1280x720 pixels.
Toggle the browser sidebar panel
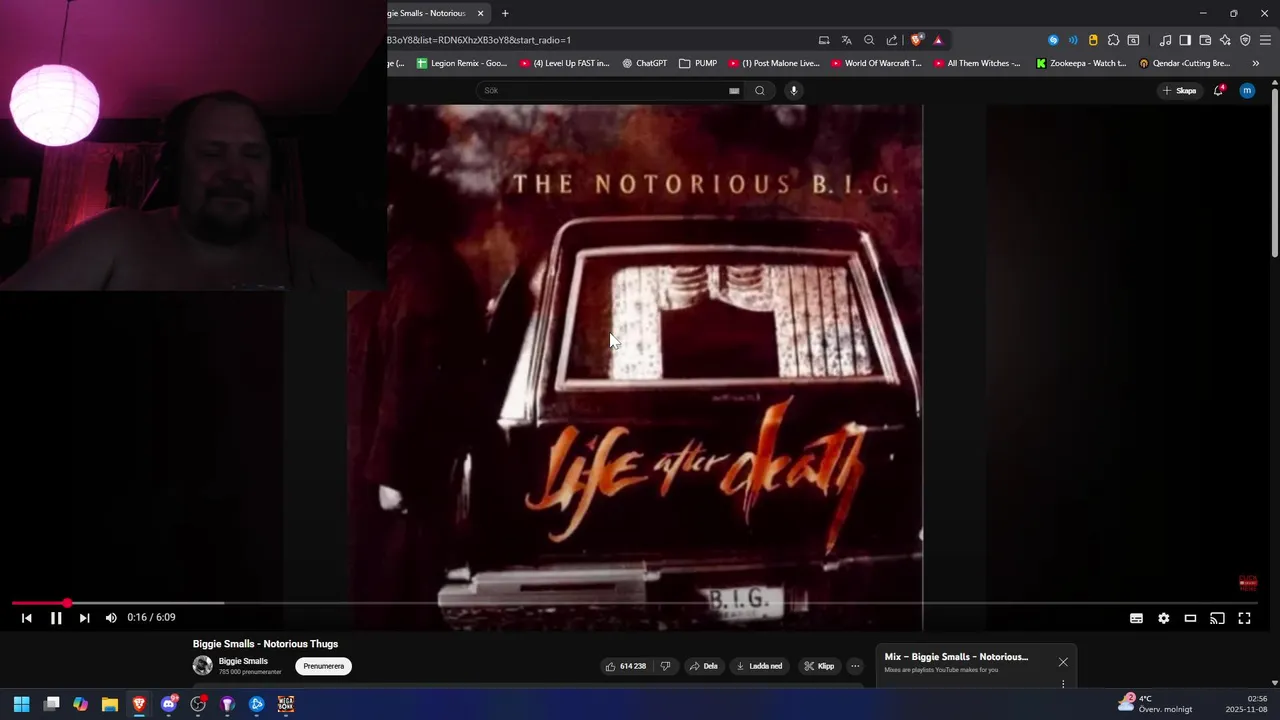coord(1185,40)
